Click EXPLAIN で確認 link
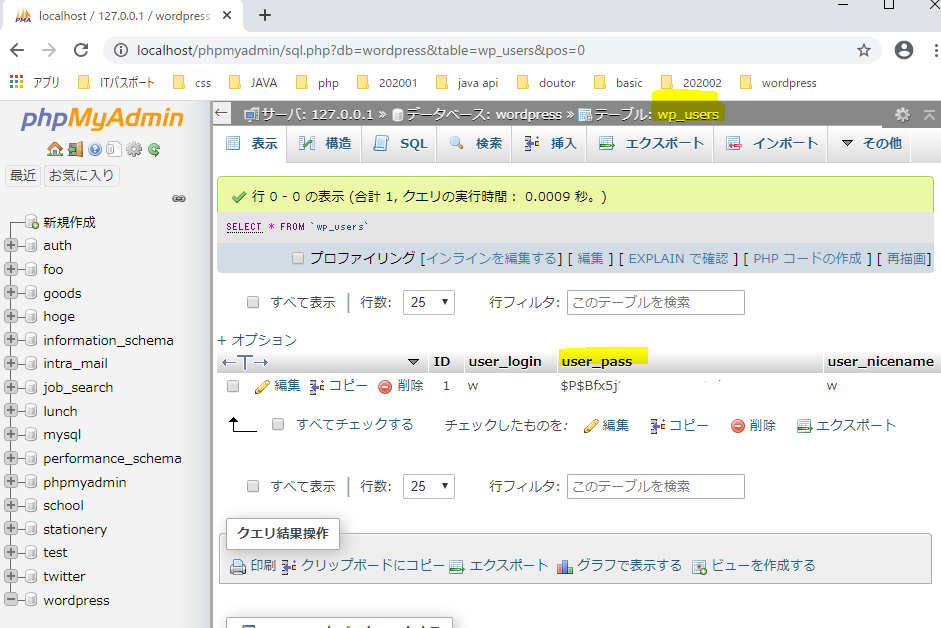941x628 pixels. coord(678,258)
